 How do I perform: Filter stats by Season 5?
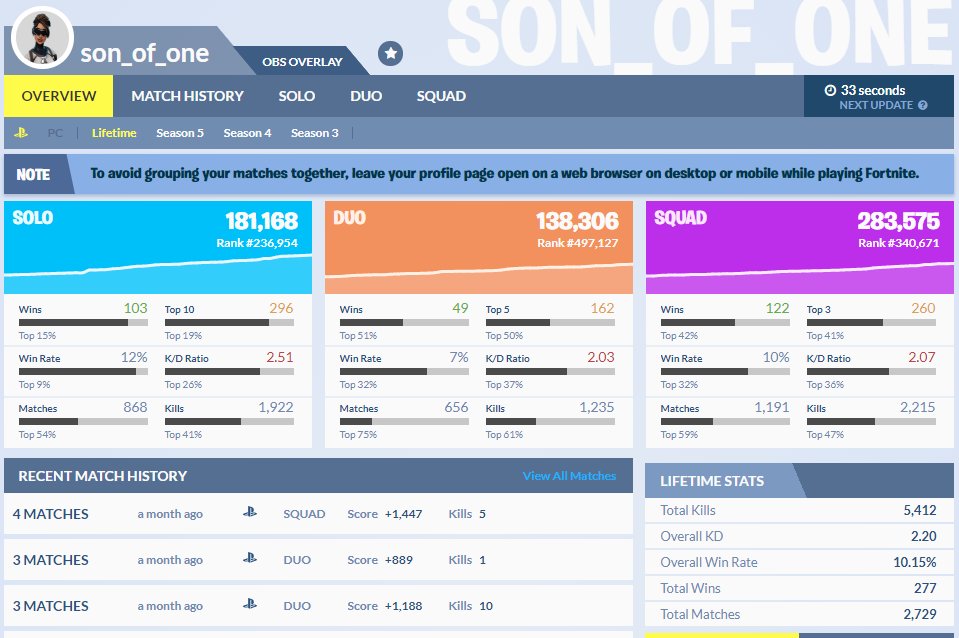[180, 133]
